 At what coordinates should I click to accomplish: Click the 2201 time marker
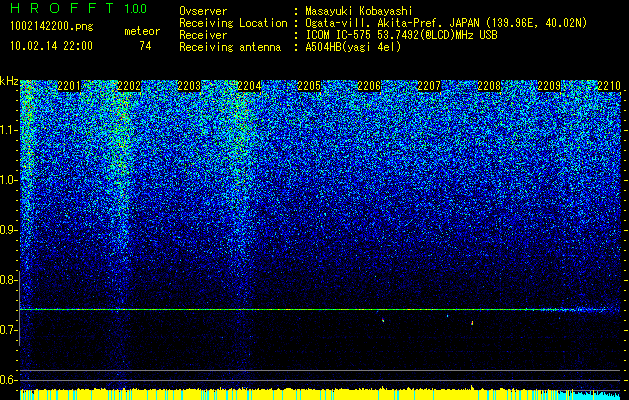(x=69, y=86)
